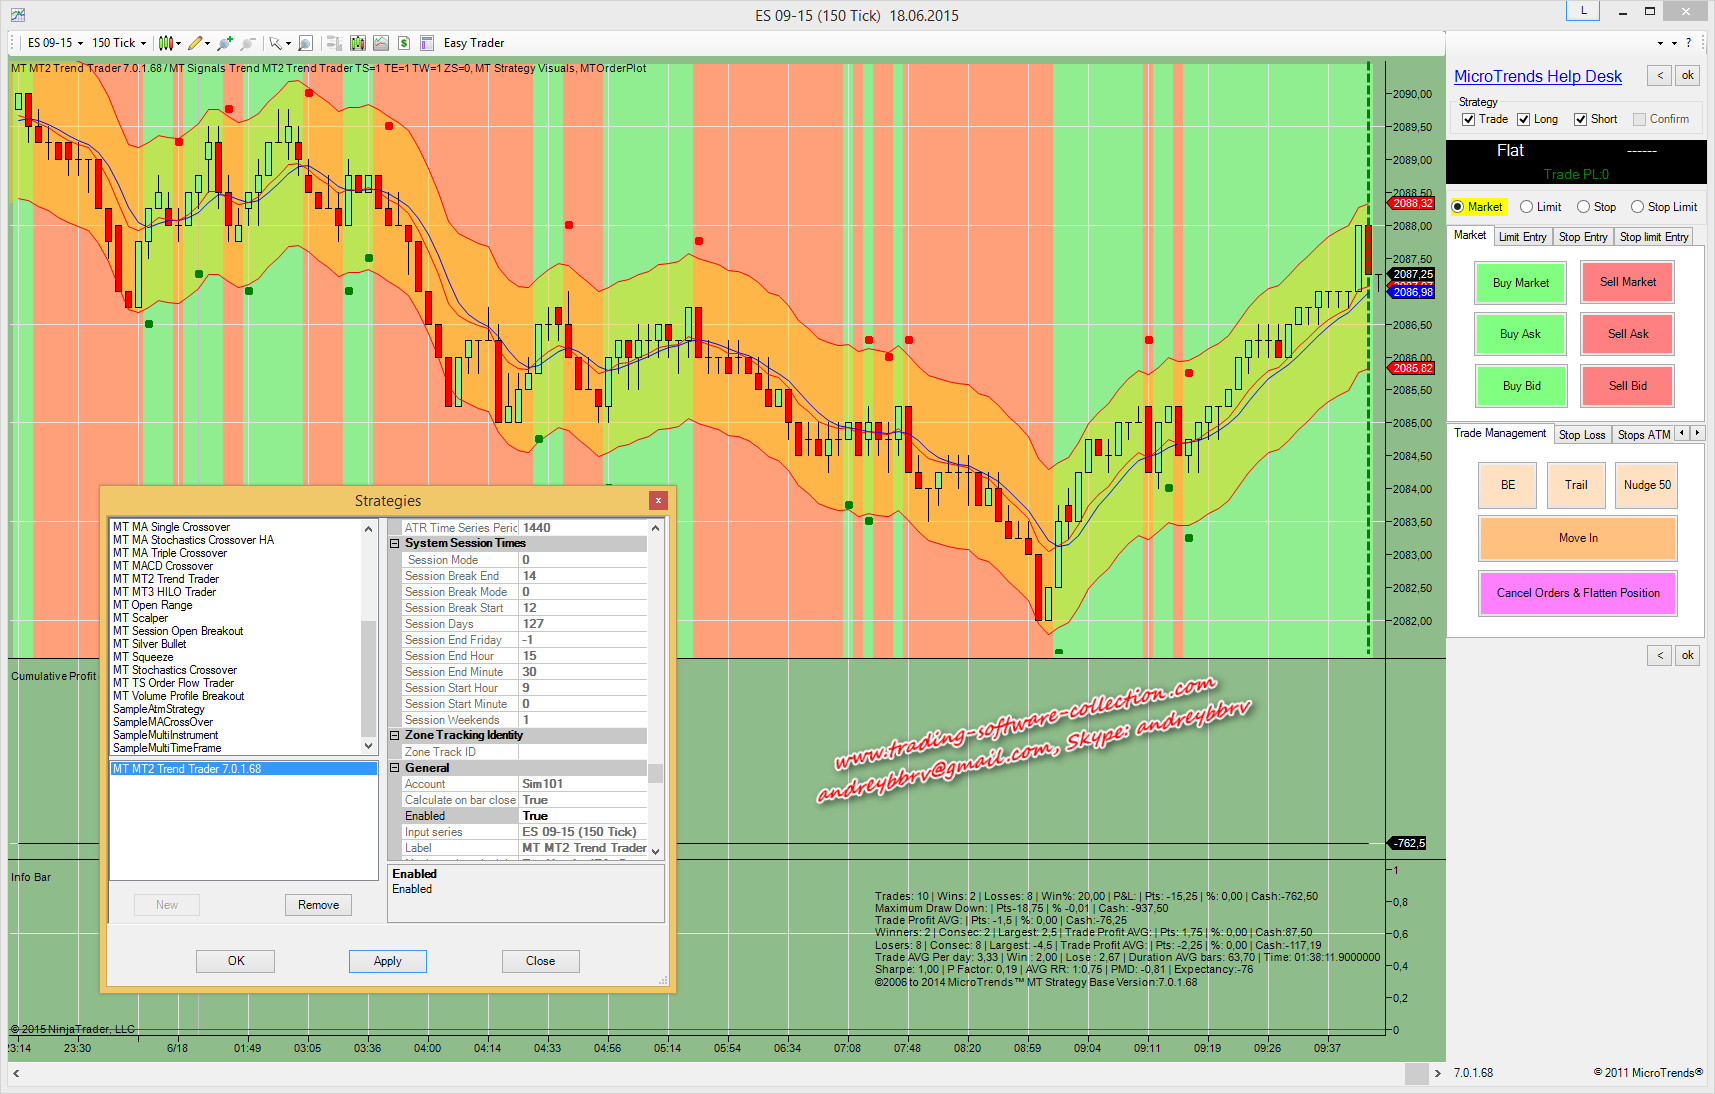Open the chart Properties icon
Image resolution: width=1715 pixels, height=1094 pixels.
[427, 43]
